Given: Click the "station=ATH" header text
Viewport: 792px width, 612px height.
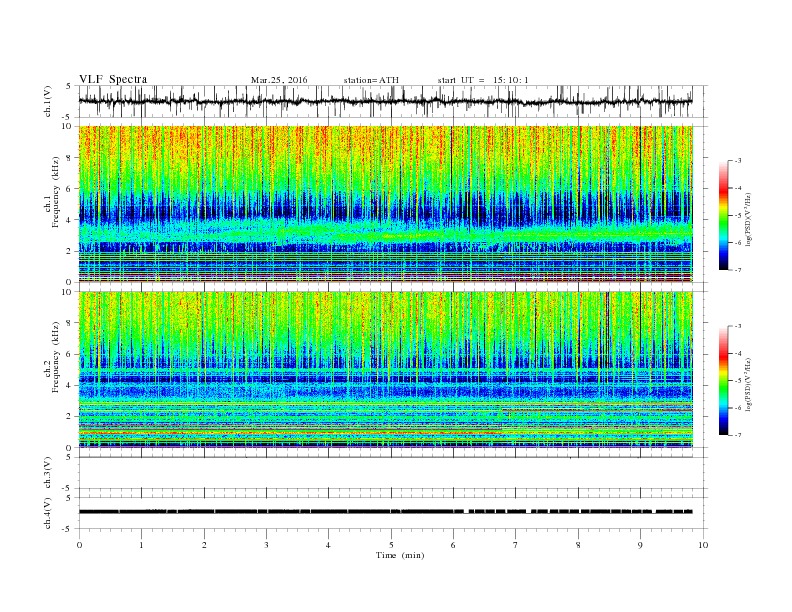Looking at the screenshot, I should point(371,80).
